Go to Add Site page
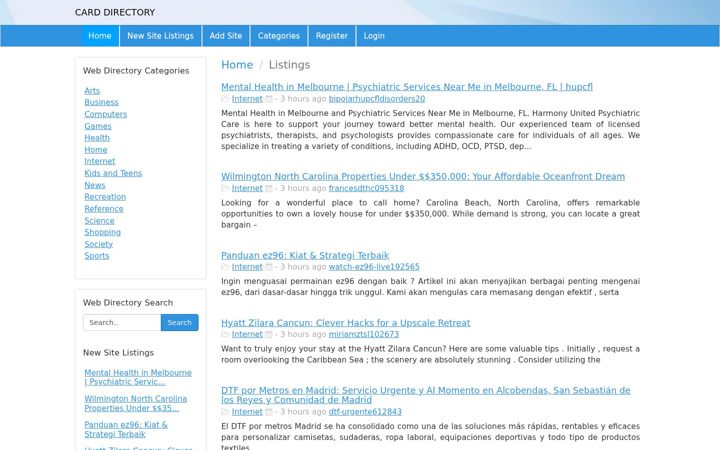720x450 pixels. click(225, 36)
